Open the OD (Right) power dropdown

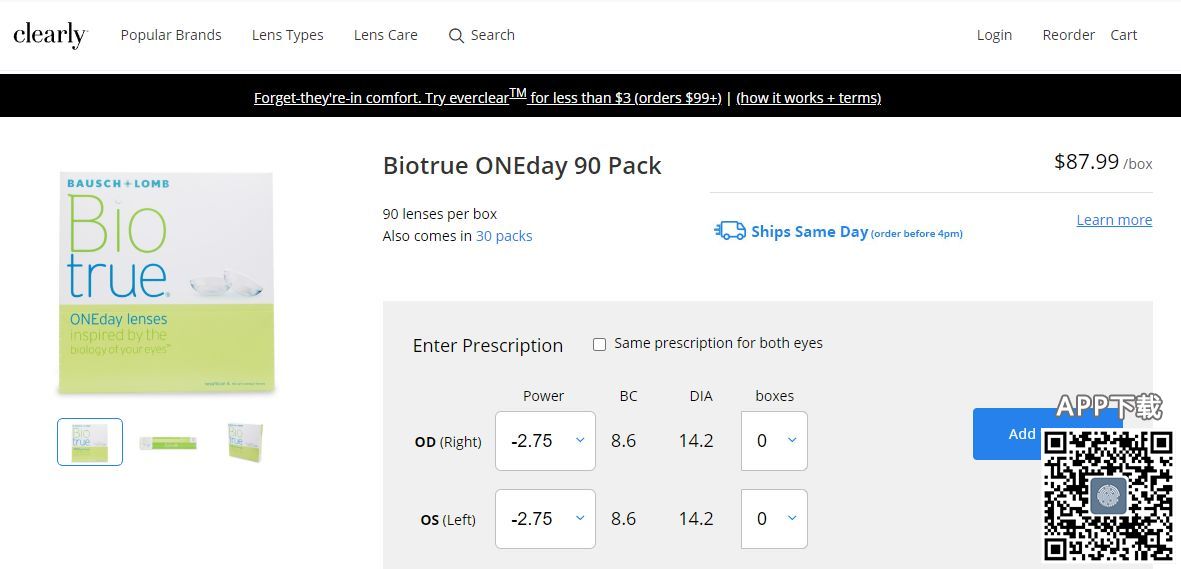click(x=545, y=441)
